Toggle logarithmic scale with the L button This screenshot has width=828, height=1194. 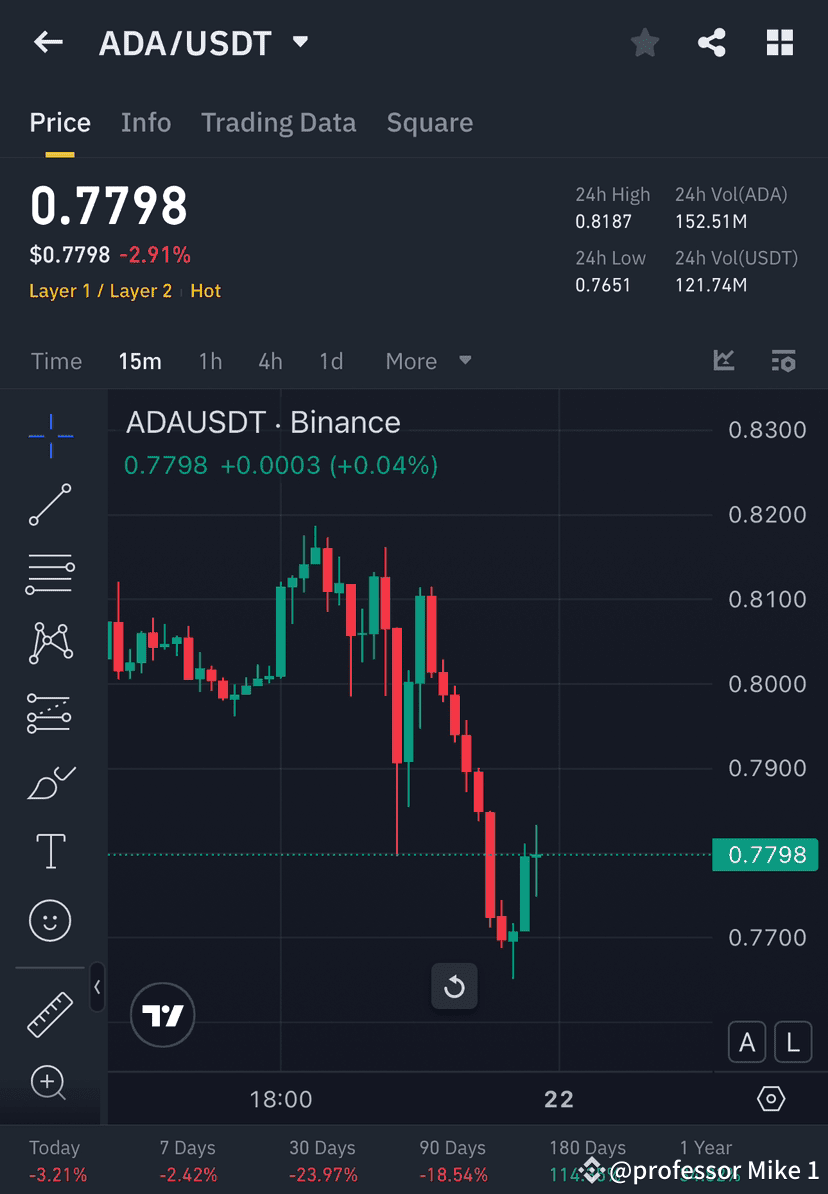coord(793,1041)
